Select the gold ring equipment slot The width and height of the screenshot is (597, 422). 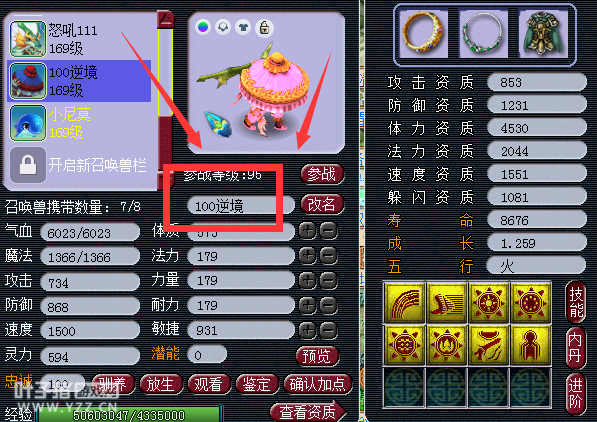[423, 34]
